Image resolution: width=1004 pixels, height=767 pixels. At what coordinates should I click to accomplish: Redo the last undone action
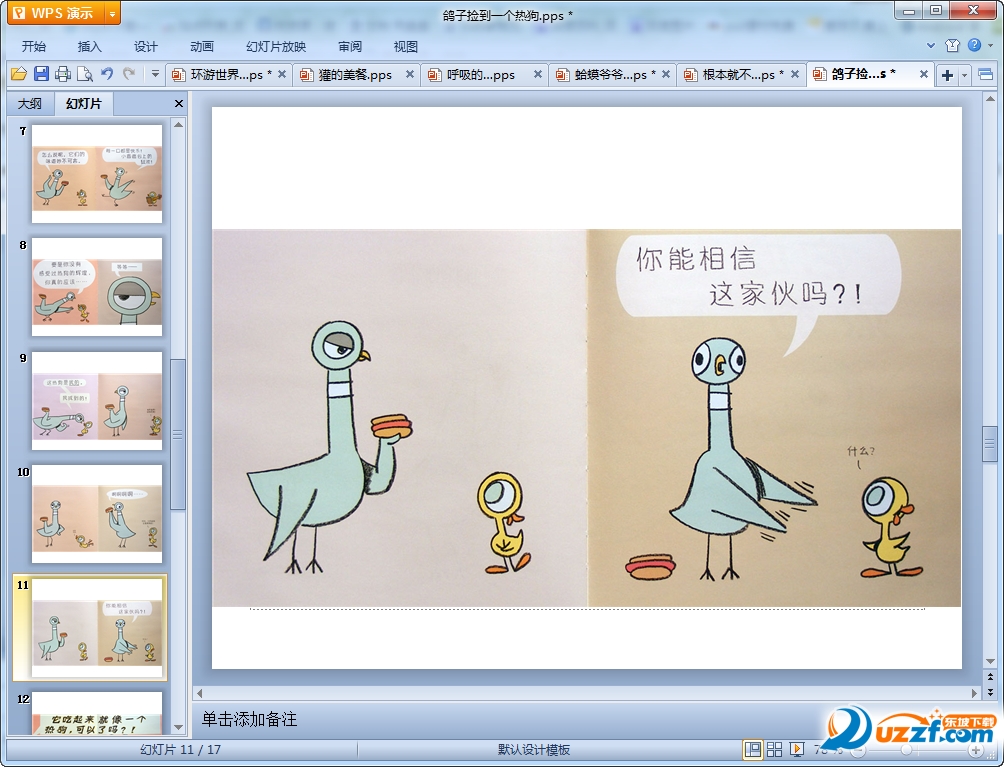pyautogui.click(x=129, y=74)
